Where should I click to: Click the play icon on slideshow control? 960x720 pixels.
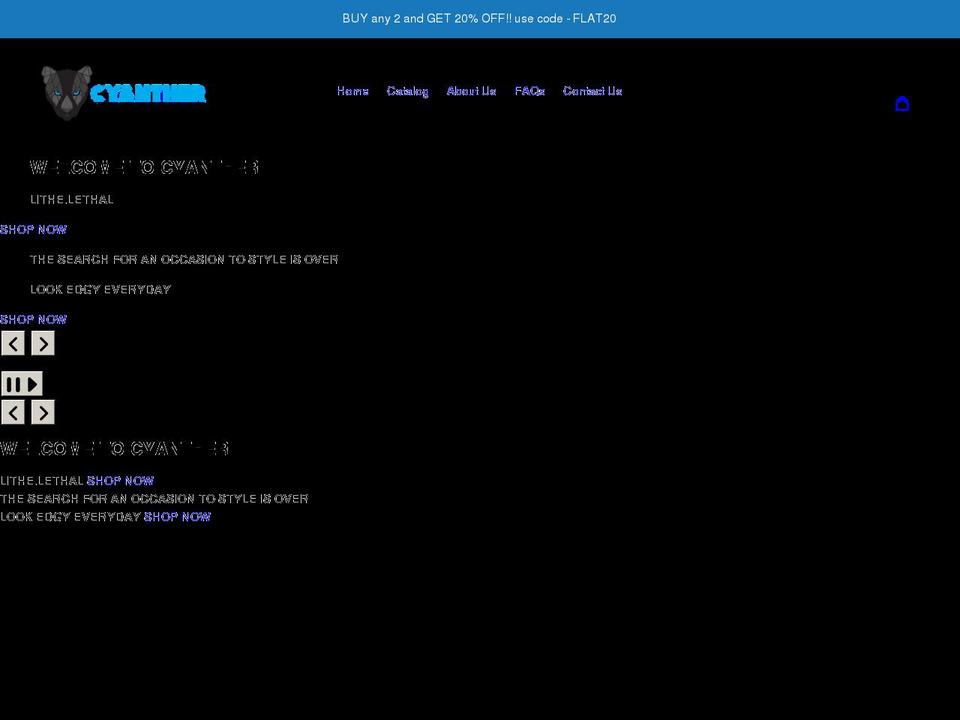pyautogui.click(x=32, y=384)
